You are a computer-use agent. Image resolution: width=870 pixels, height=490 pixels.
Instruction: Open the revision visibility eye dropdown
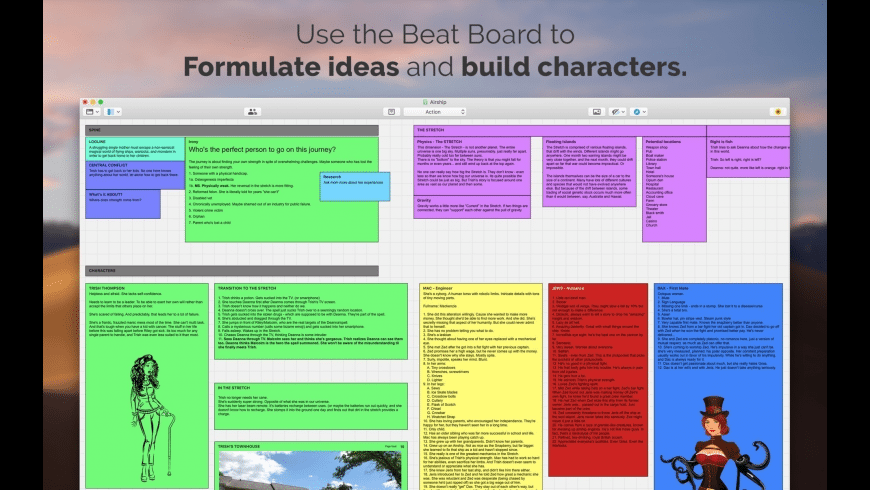click(618, 112)
